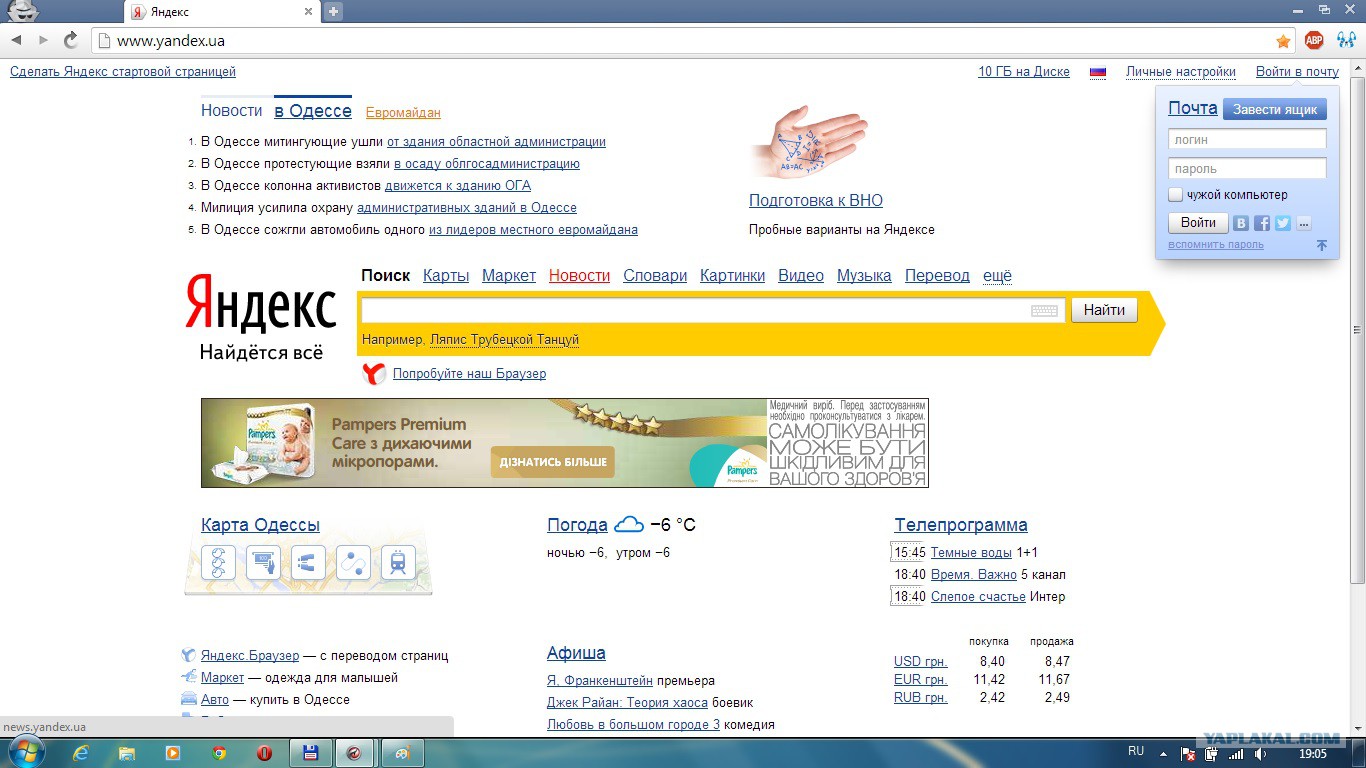Show ATMs with the cash machine map icon
This screenshot has height=768, width=1366.
pos(263,562)
